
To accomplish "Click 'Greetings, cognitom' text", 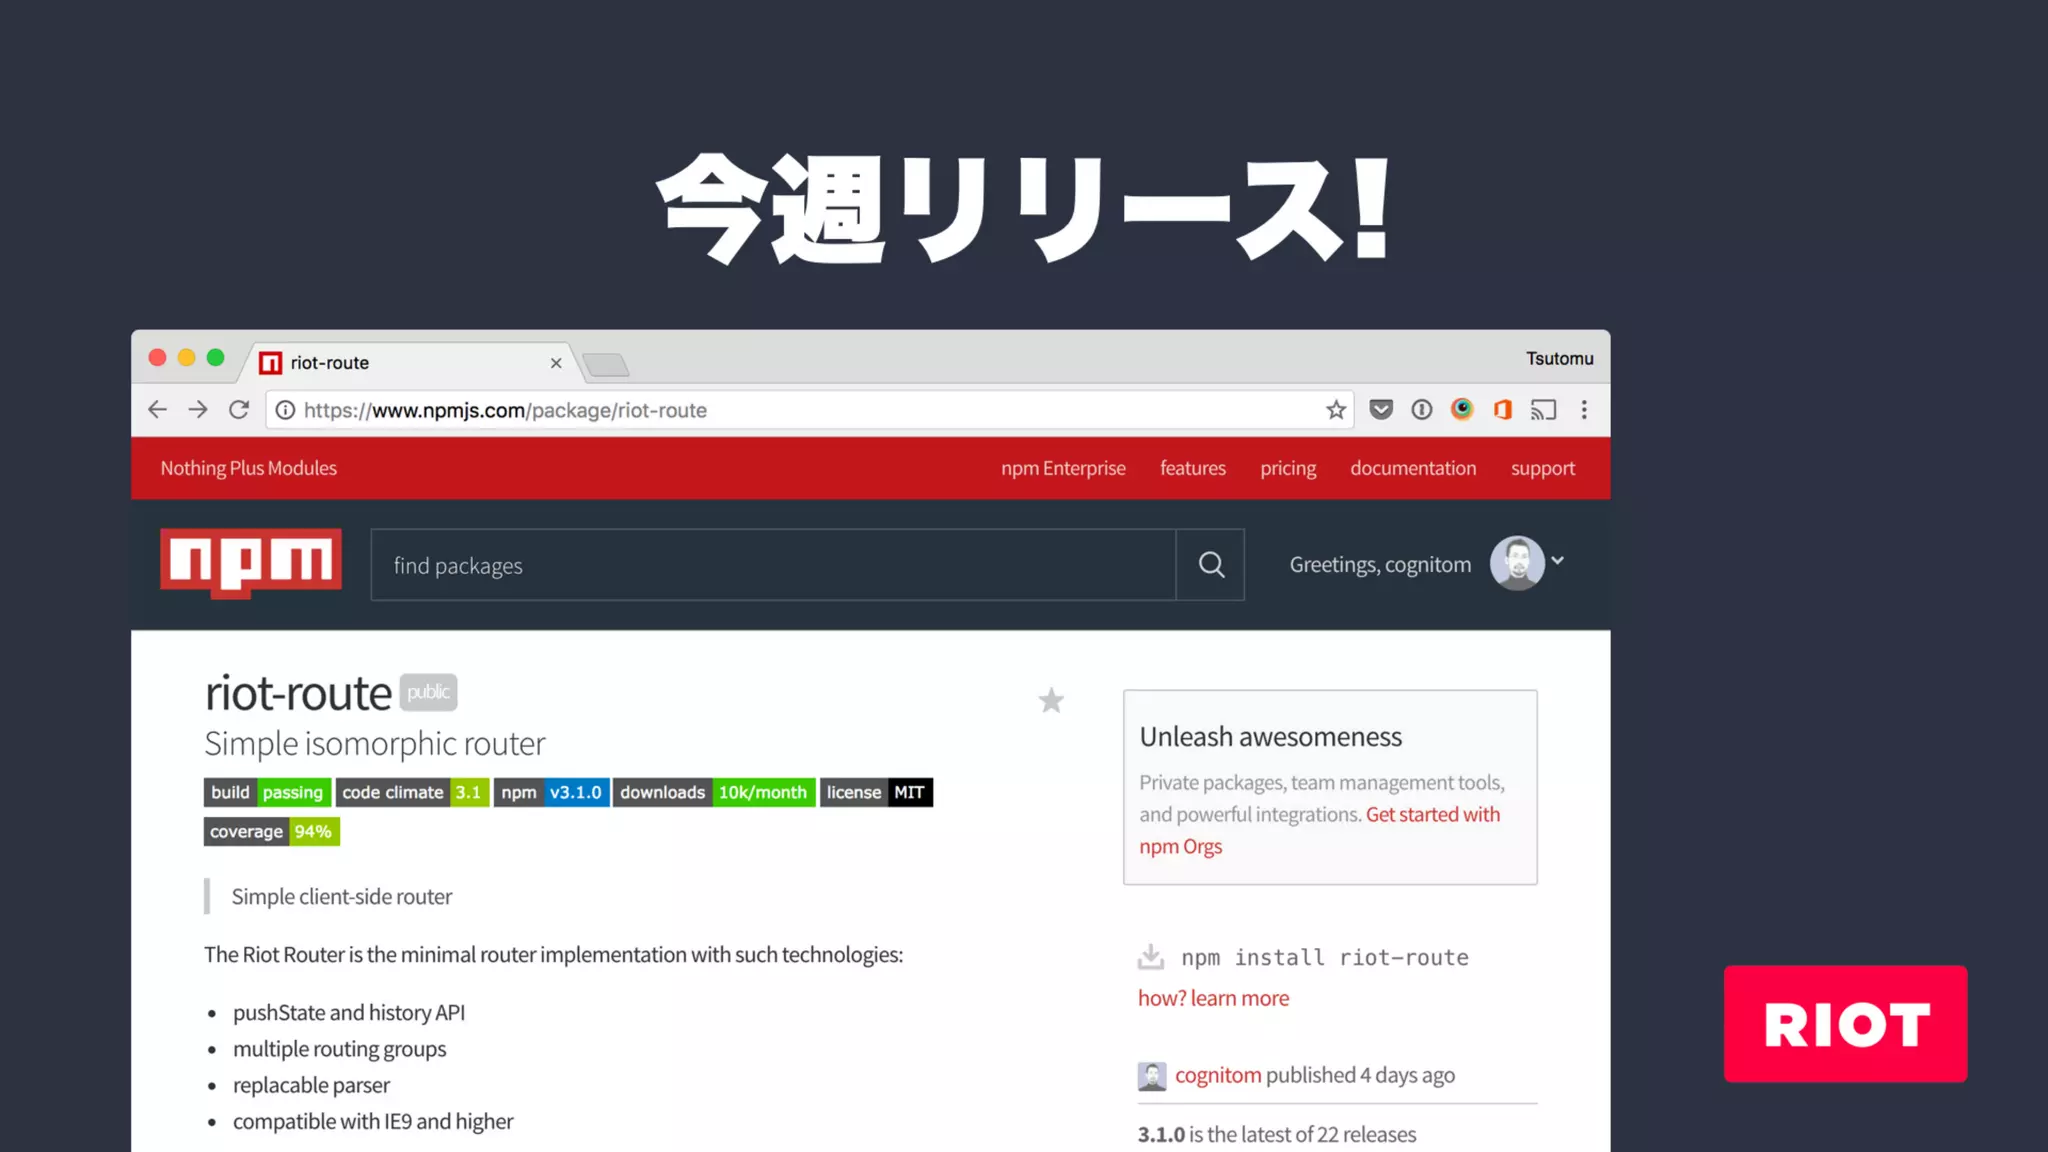I will (x=1380, y=565).
